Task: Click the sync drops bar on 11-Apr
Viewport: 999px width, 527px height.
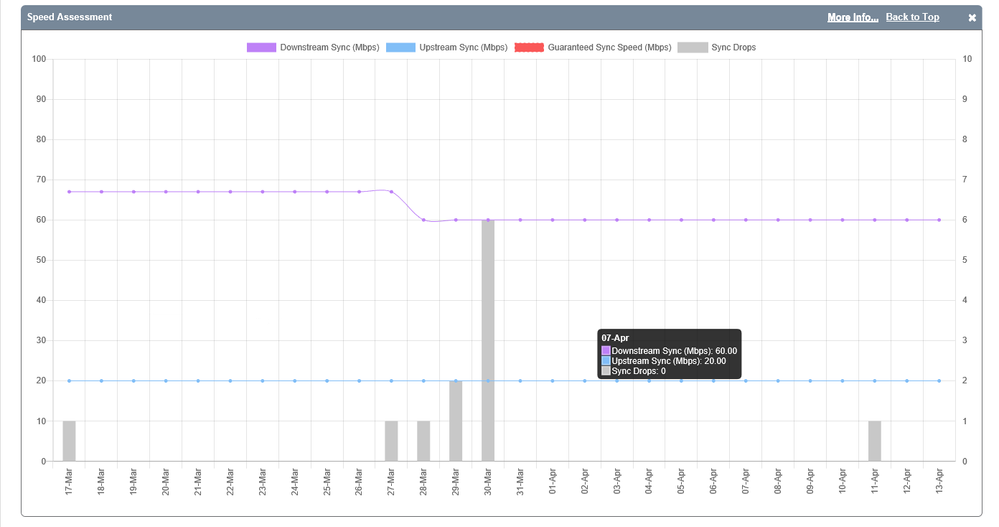Action: click(875, 441)
